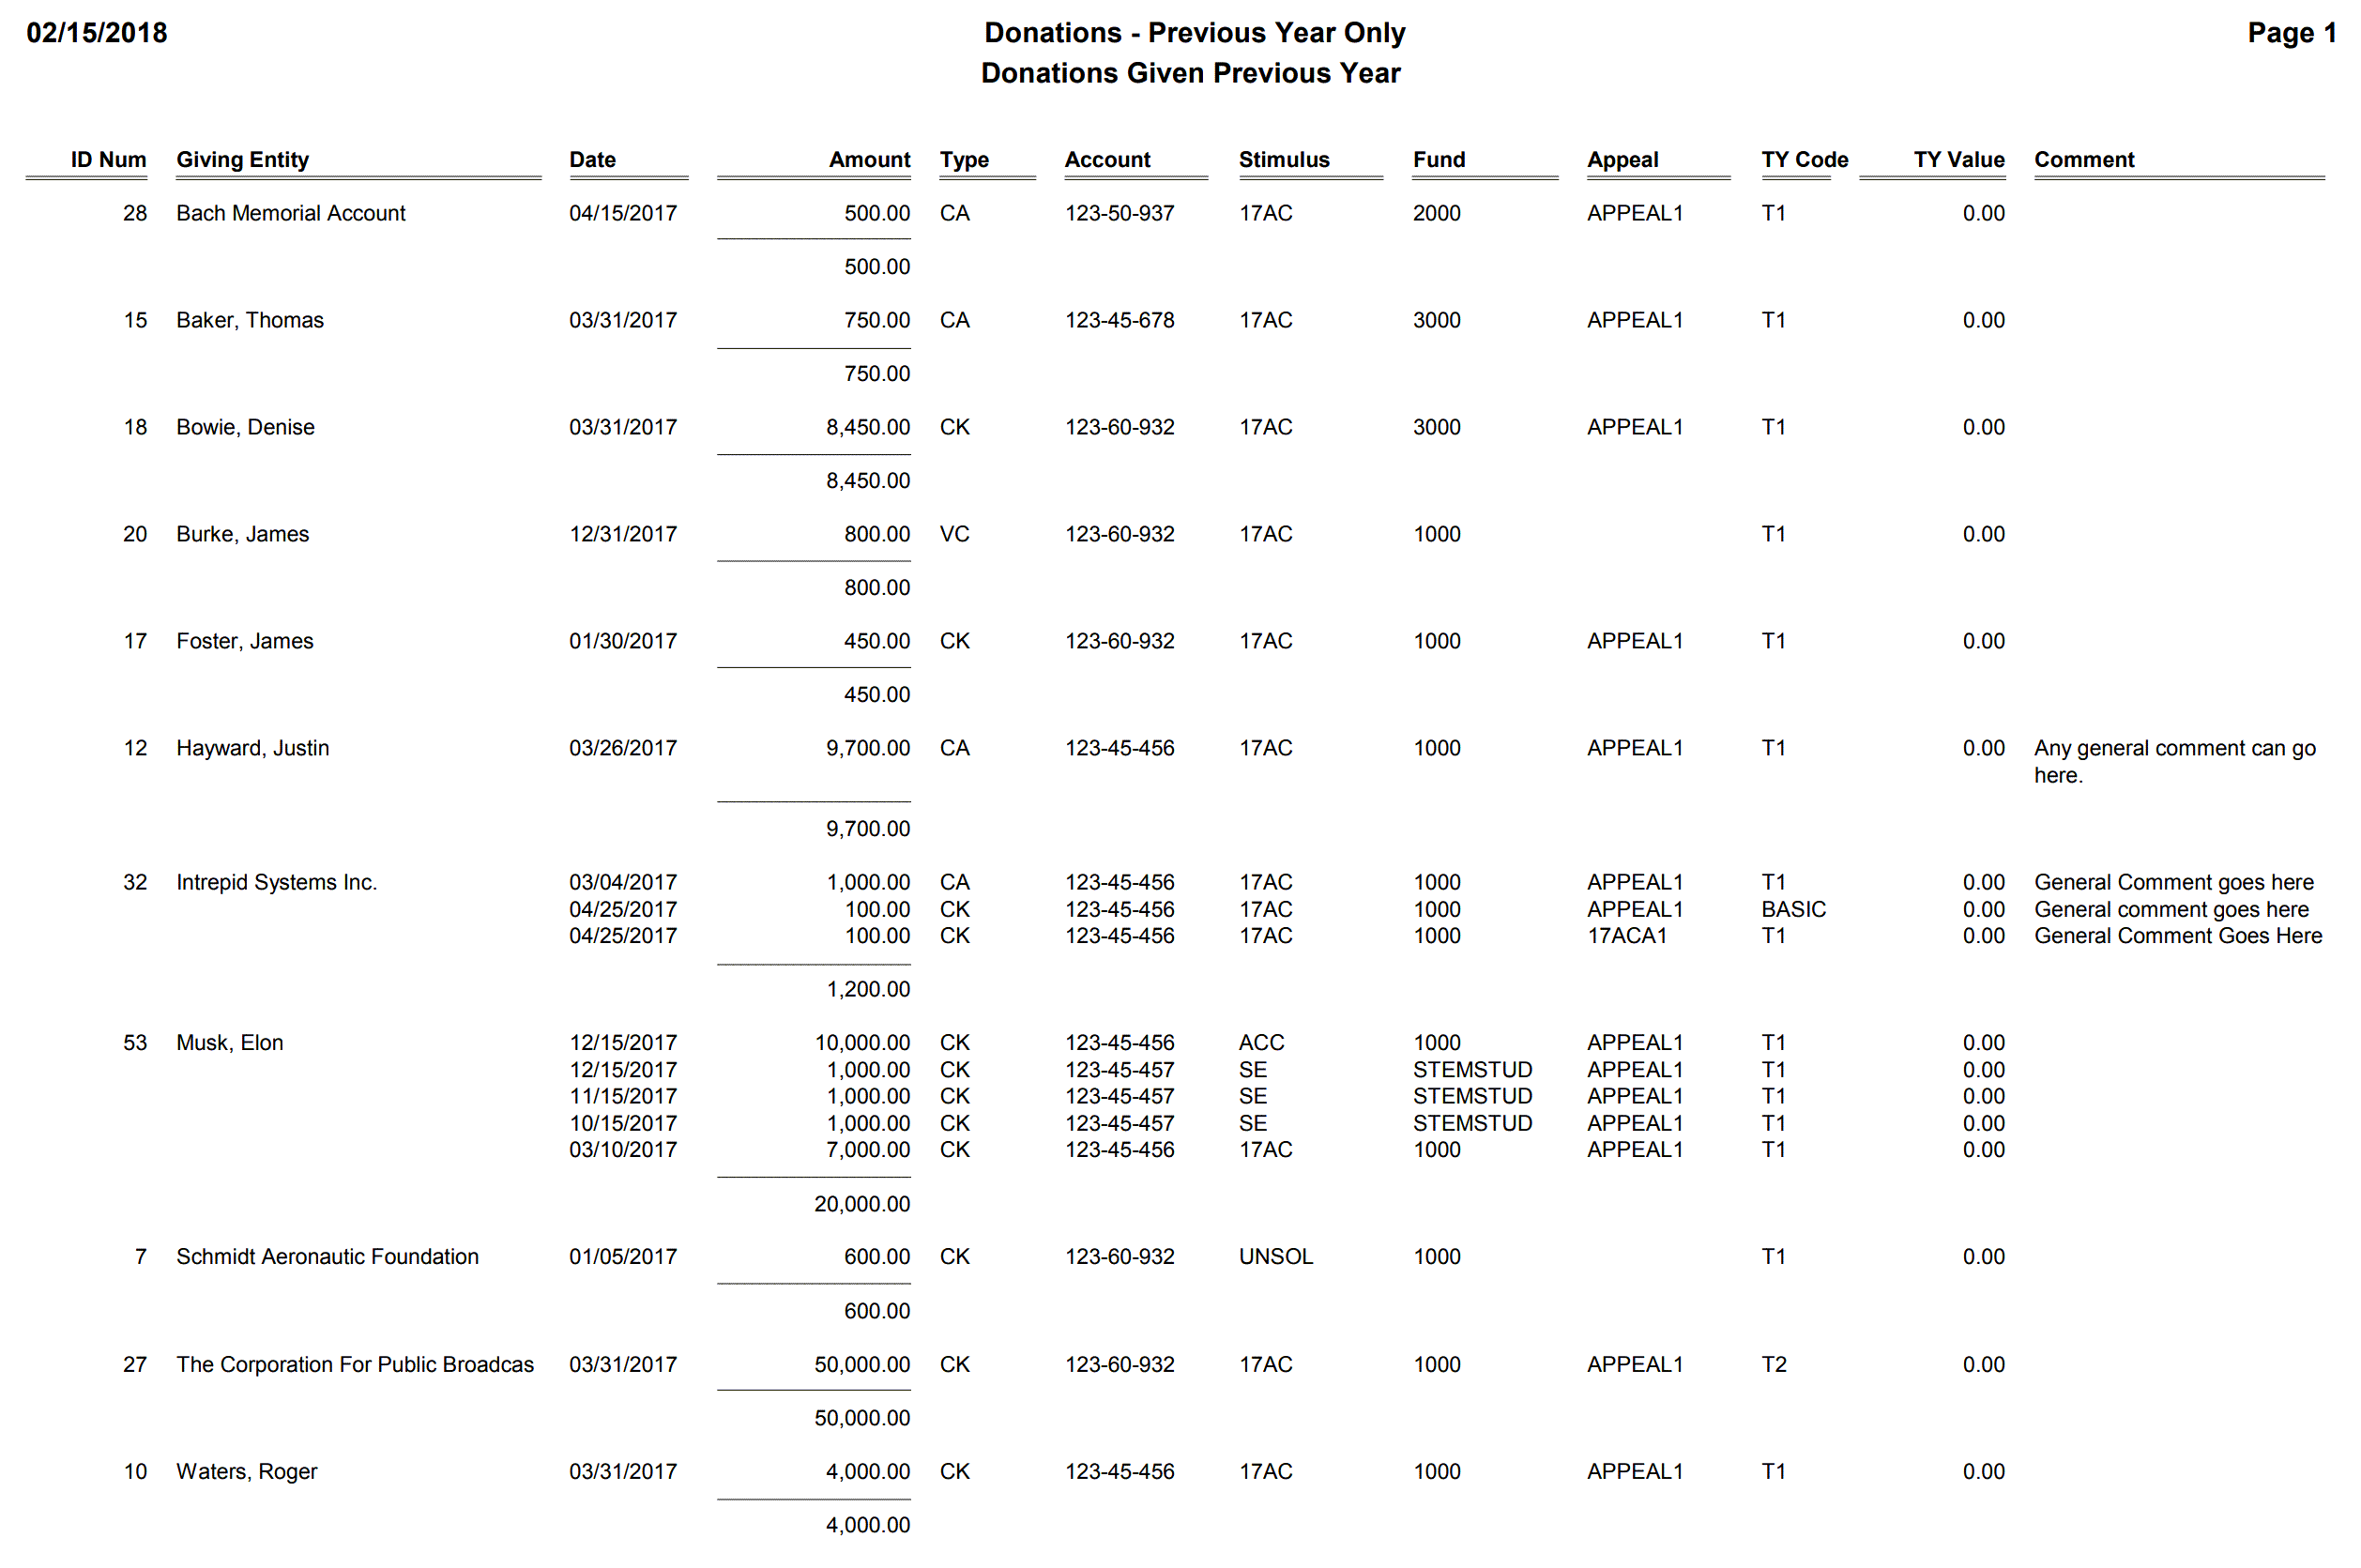This screenshot has width=2361, height=1568.
Task: Click date 10/15/2017 in Musk rows
Action: pos(623,1123)
